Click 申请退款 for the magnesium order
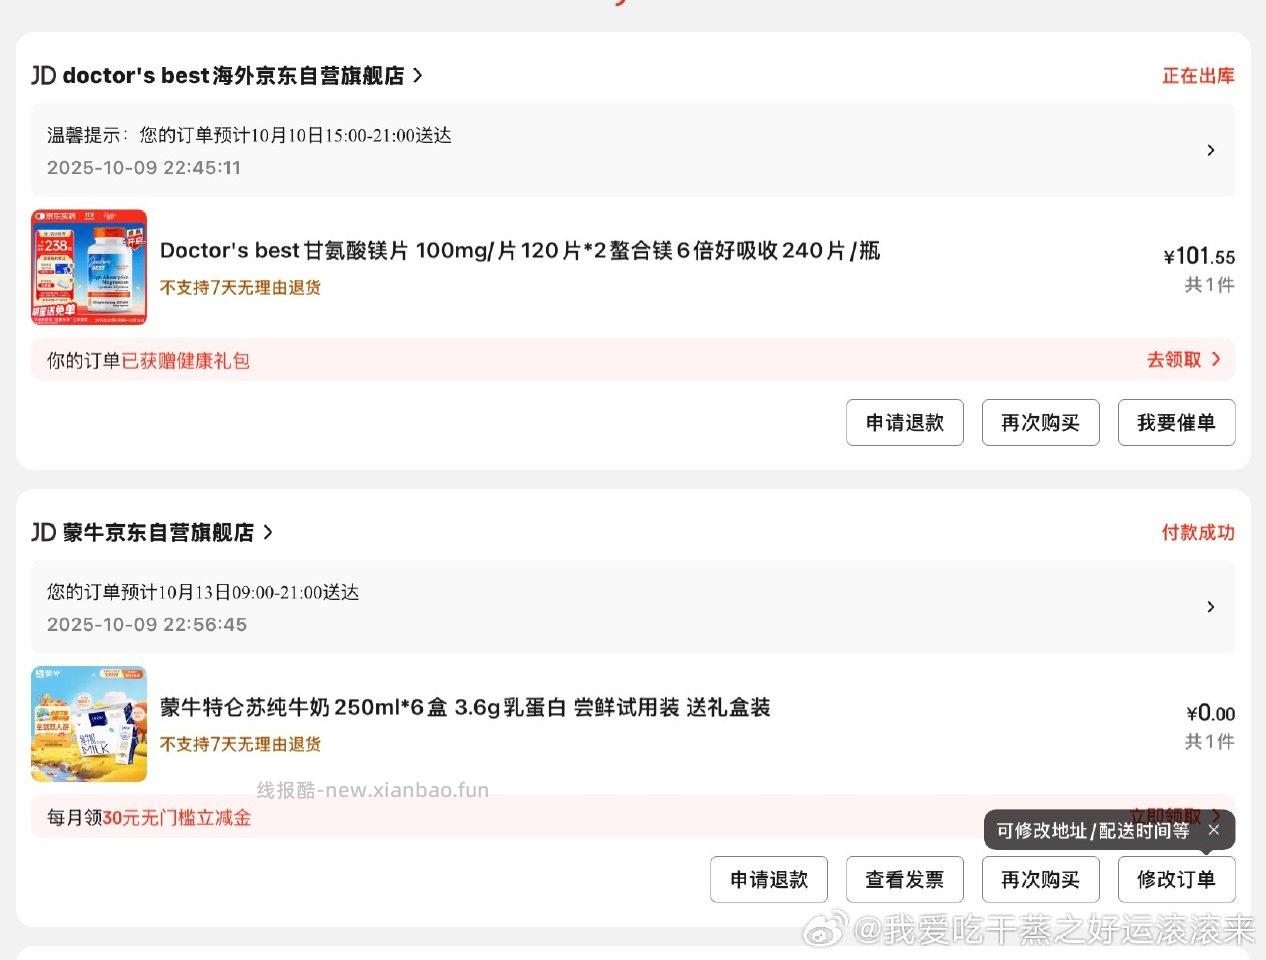1266x960 pixels. pyautogui.click(x=904, y=423)
